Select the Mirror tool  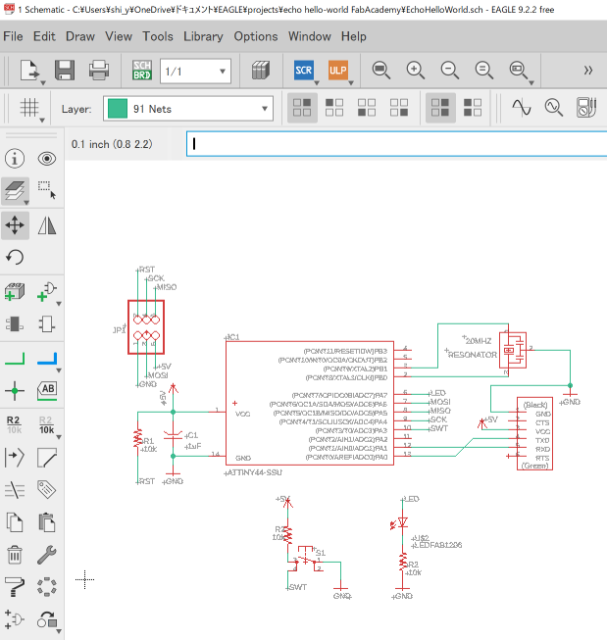click(x=47, y=225)
